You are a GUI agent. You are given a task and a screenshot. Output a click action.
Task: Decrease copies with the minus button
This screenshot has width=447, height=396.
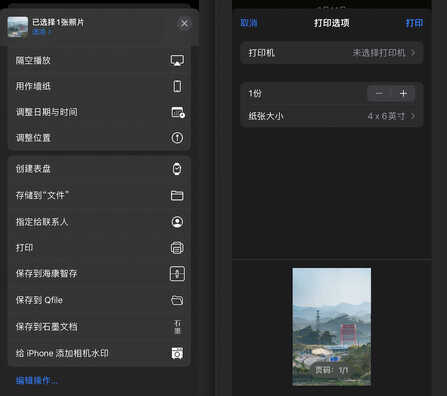(379, 93)
